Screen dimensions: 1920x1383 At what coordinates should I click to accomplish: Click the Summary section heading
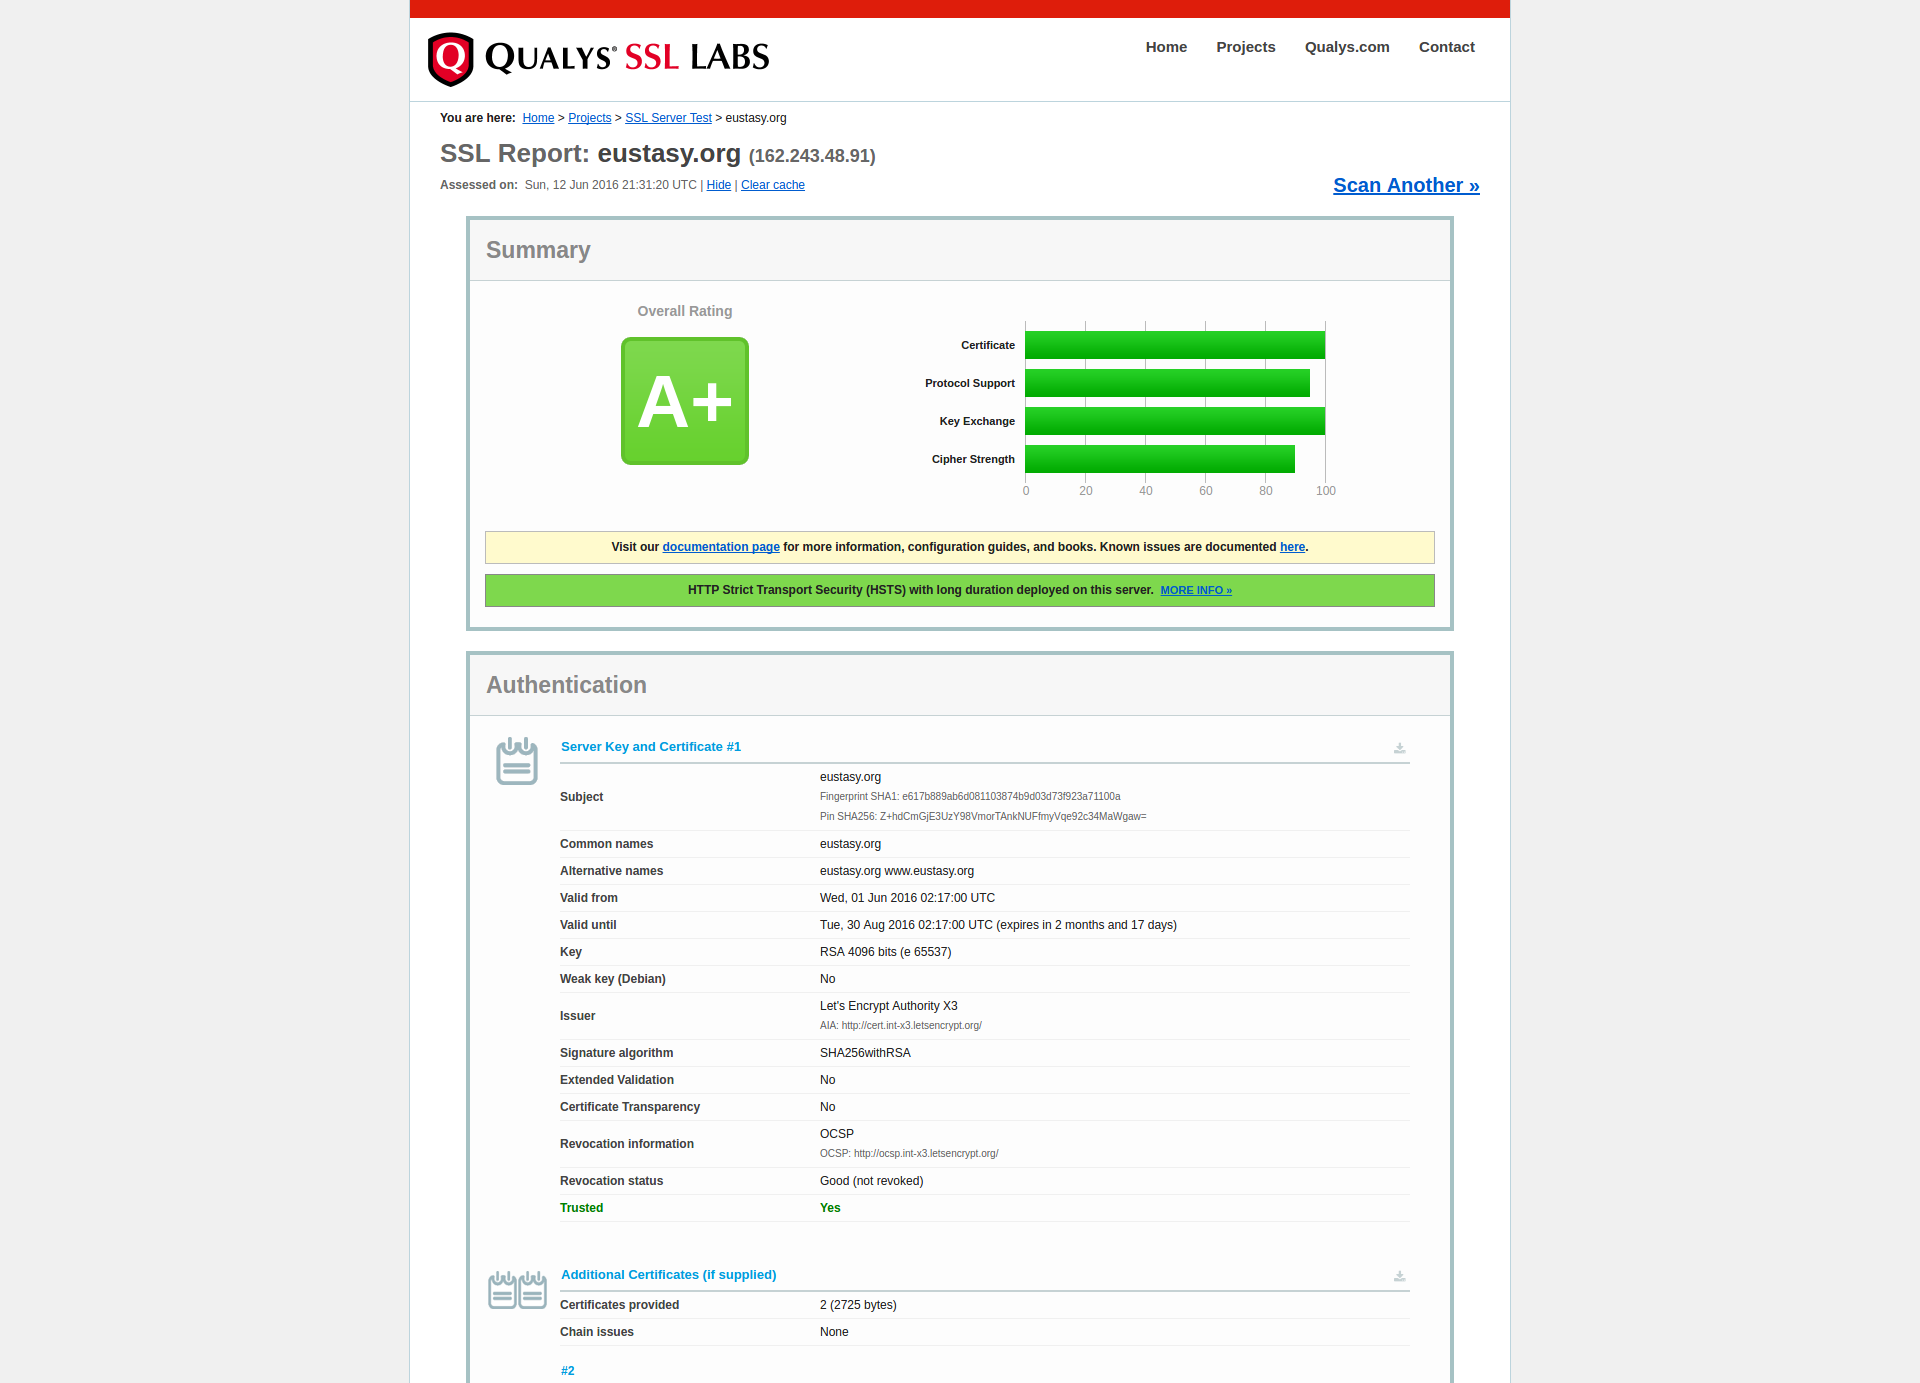(x=538, y=250)
